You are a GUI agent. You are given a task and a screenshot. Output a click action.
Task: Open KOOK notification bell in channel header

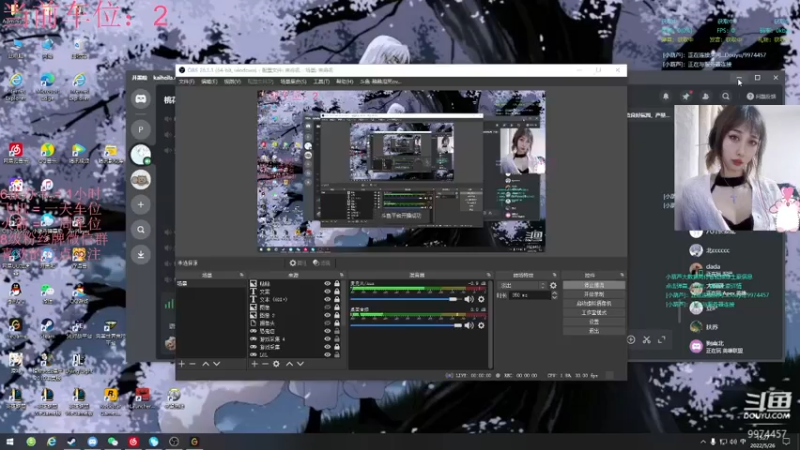pyautogui.click(x=666, y=96)
